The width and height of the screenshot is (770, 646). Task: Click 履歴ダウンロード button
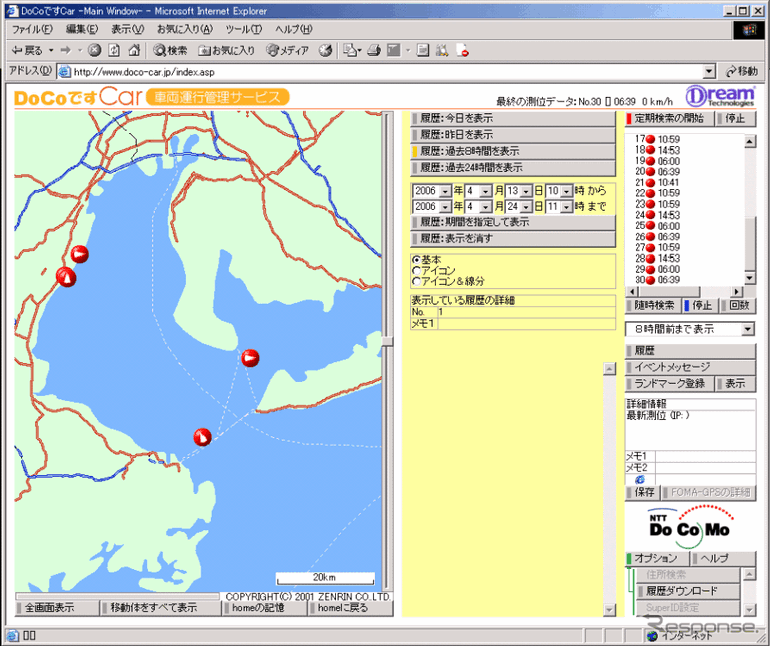click(x=688, y=591)
